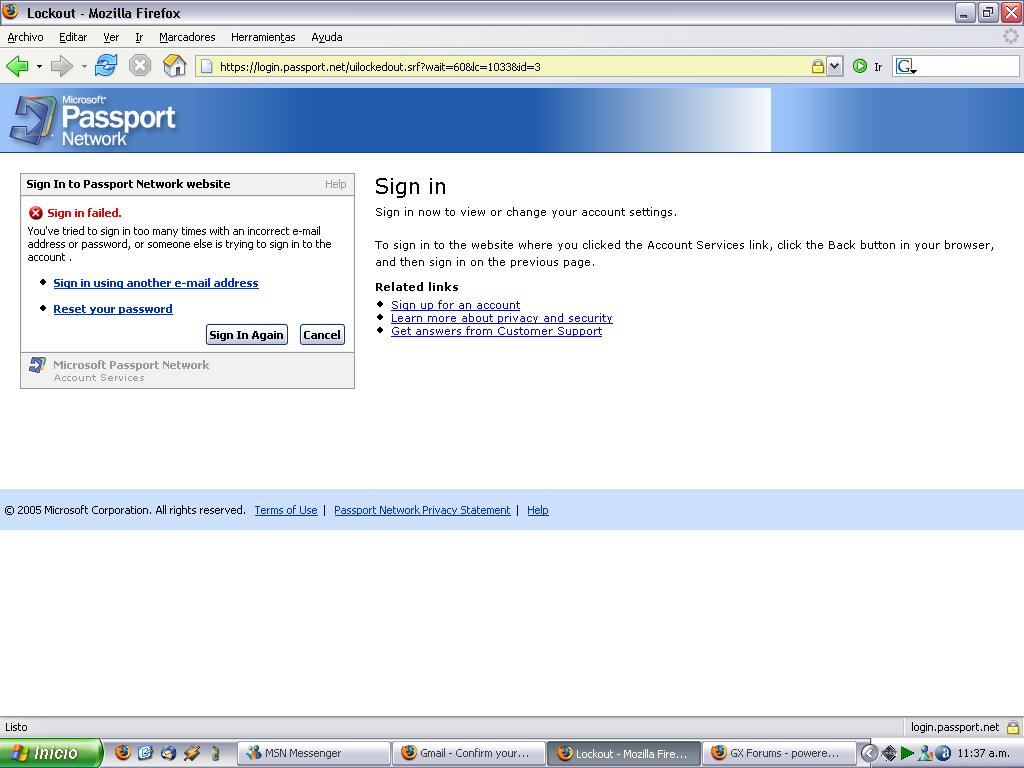Expand hidden system tray icons arrow

pos(869,753)
